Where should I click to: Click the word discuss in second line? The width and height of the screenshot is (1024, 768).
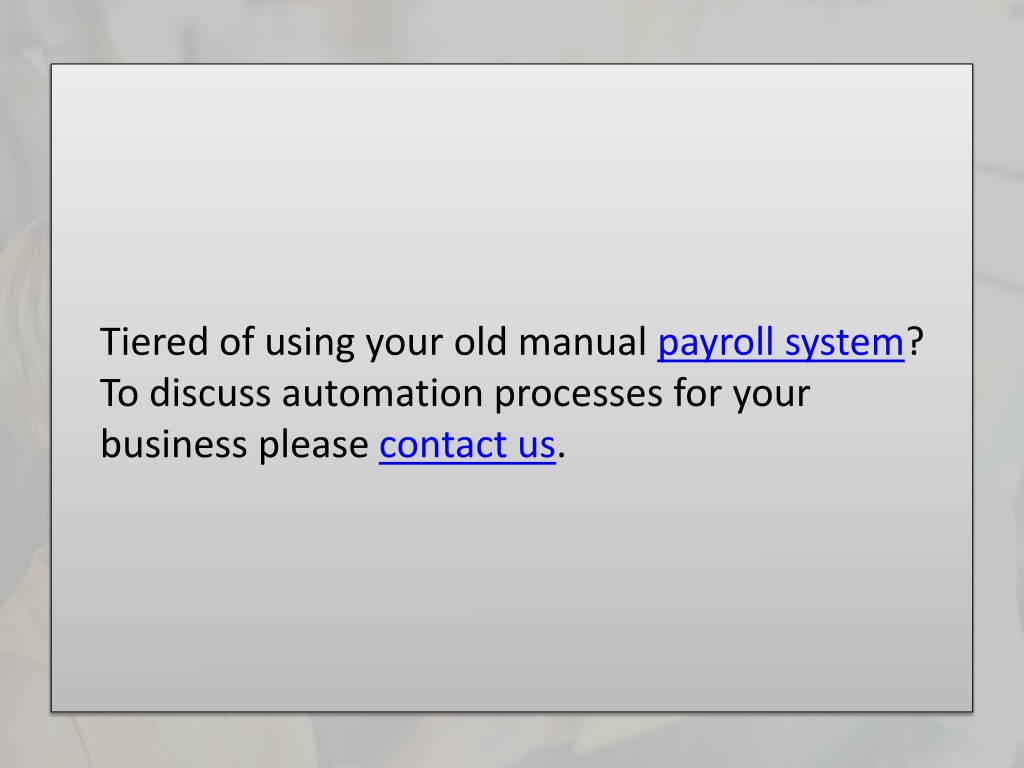pyautogui.click(x=210, y=393)
